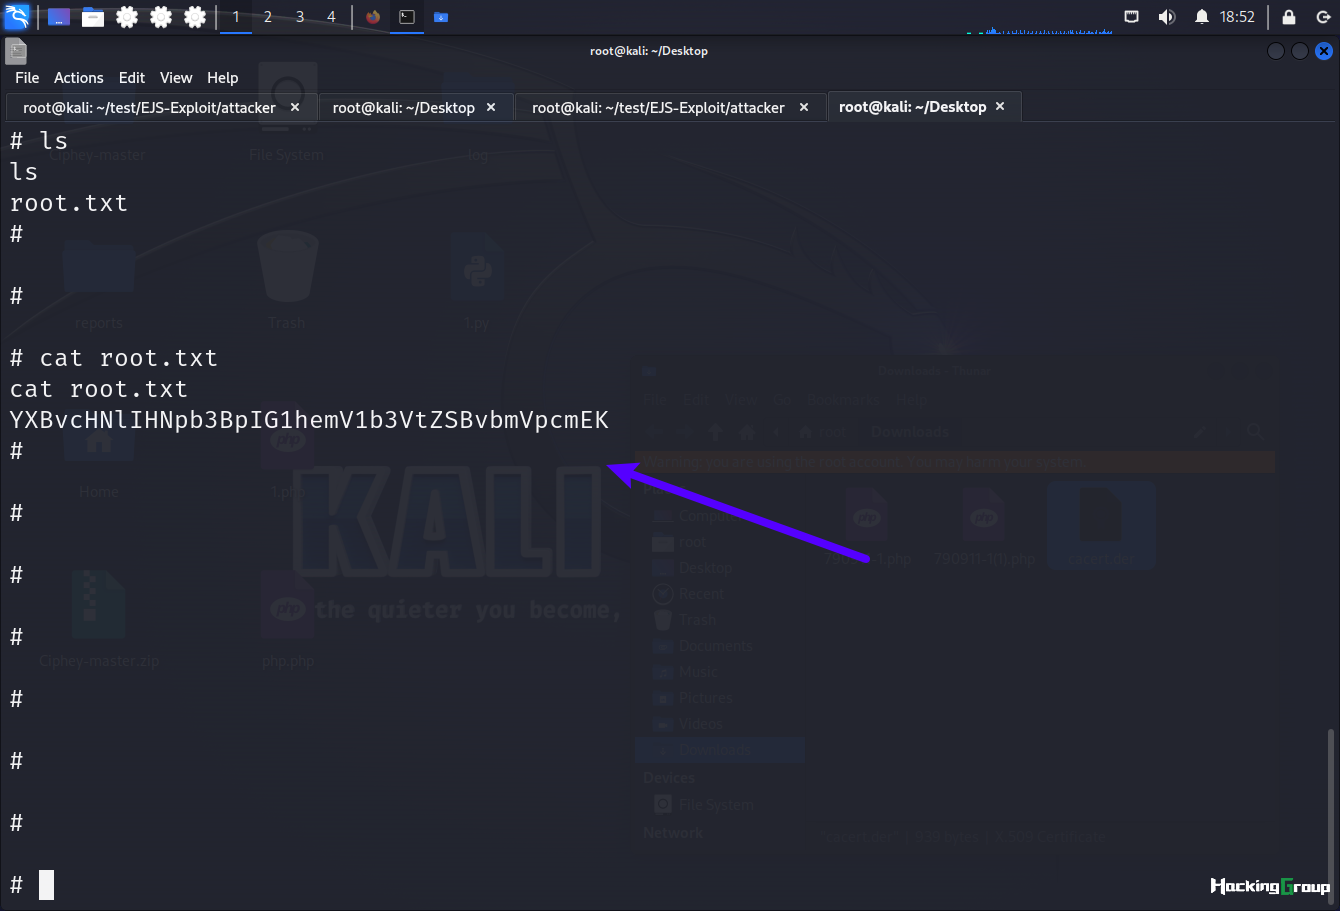Open the volume control tray icon

[1166, 17]
